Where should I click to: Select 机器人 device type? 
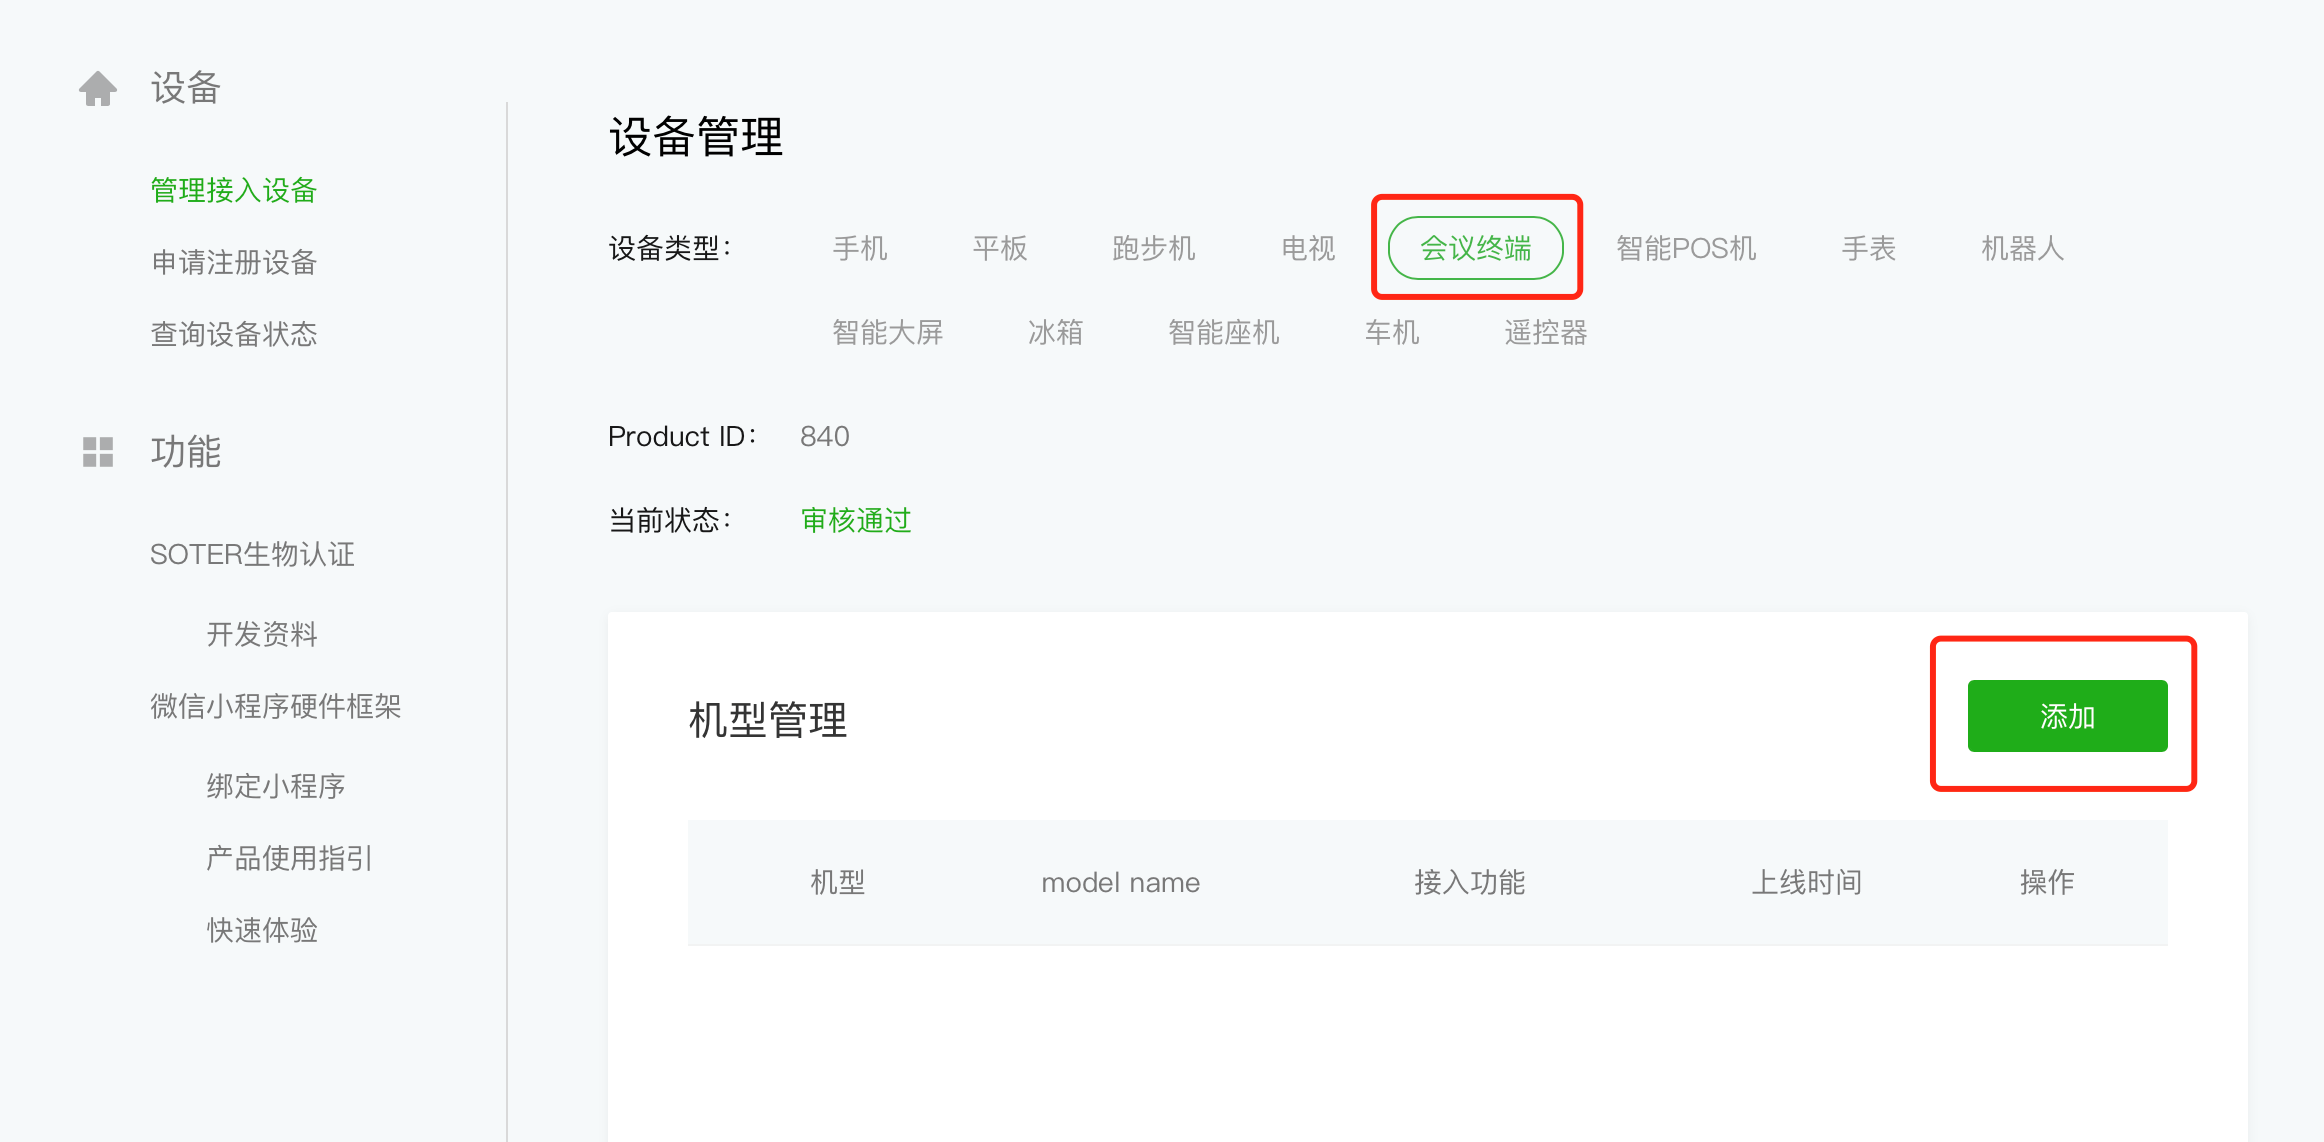pyautogui.click(x=2021, y=248)
